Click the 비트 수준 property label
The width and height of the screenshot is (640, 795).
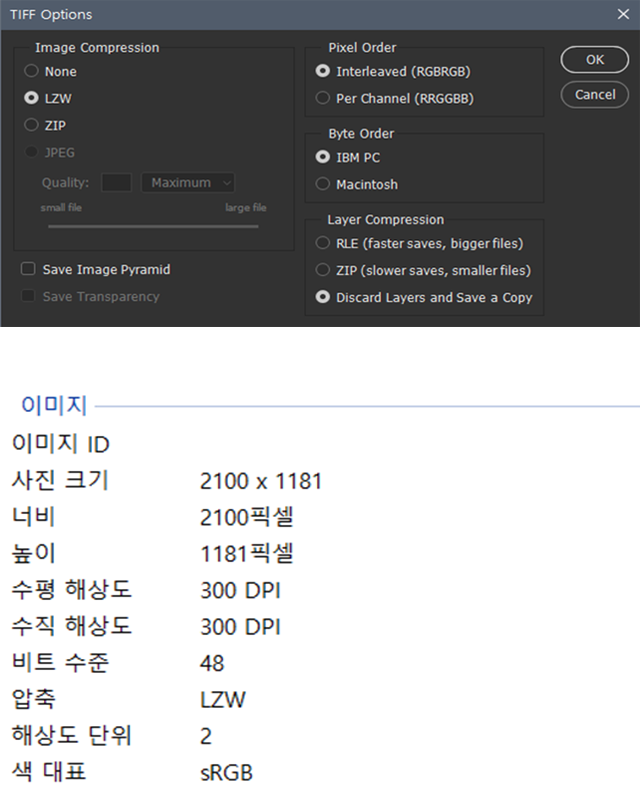(x=60, y=663)
